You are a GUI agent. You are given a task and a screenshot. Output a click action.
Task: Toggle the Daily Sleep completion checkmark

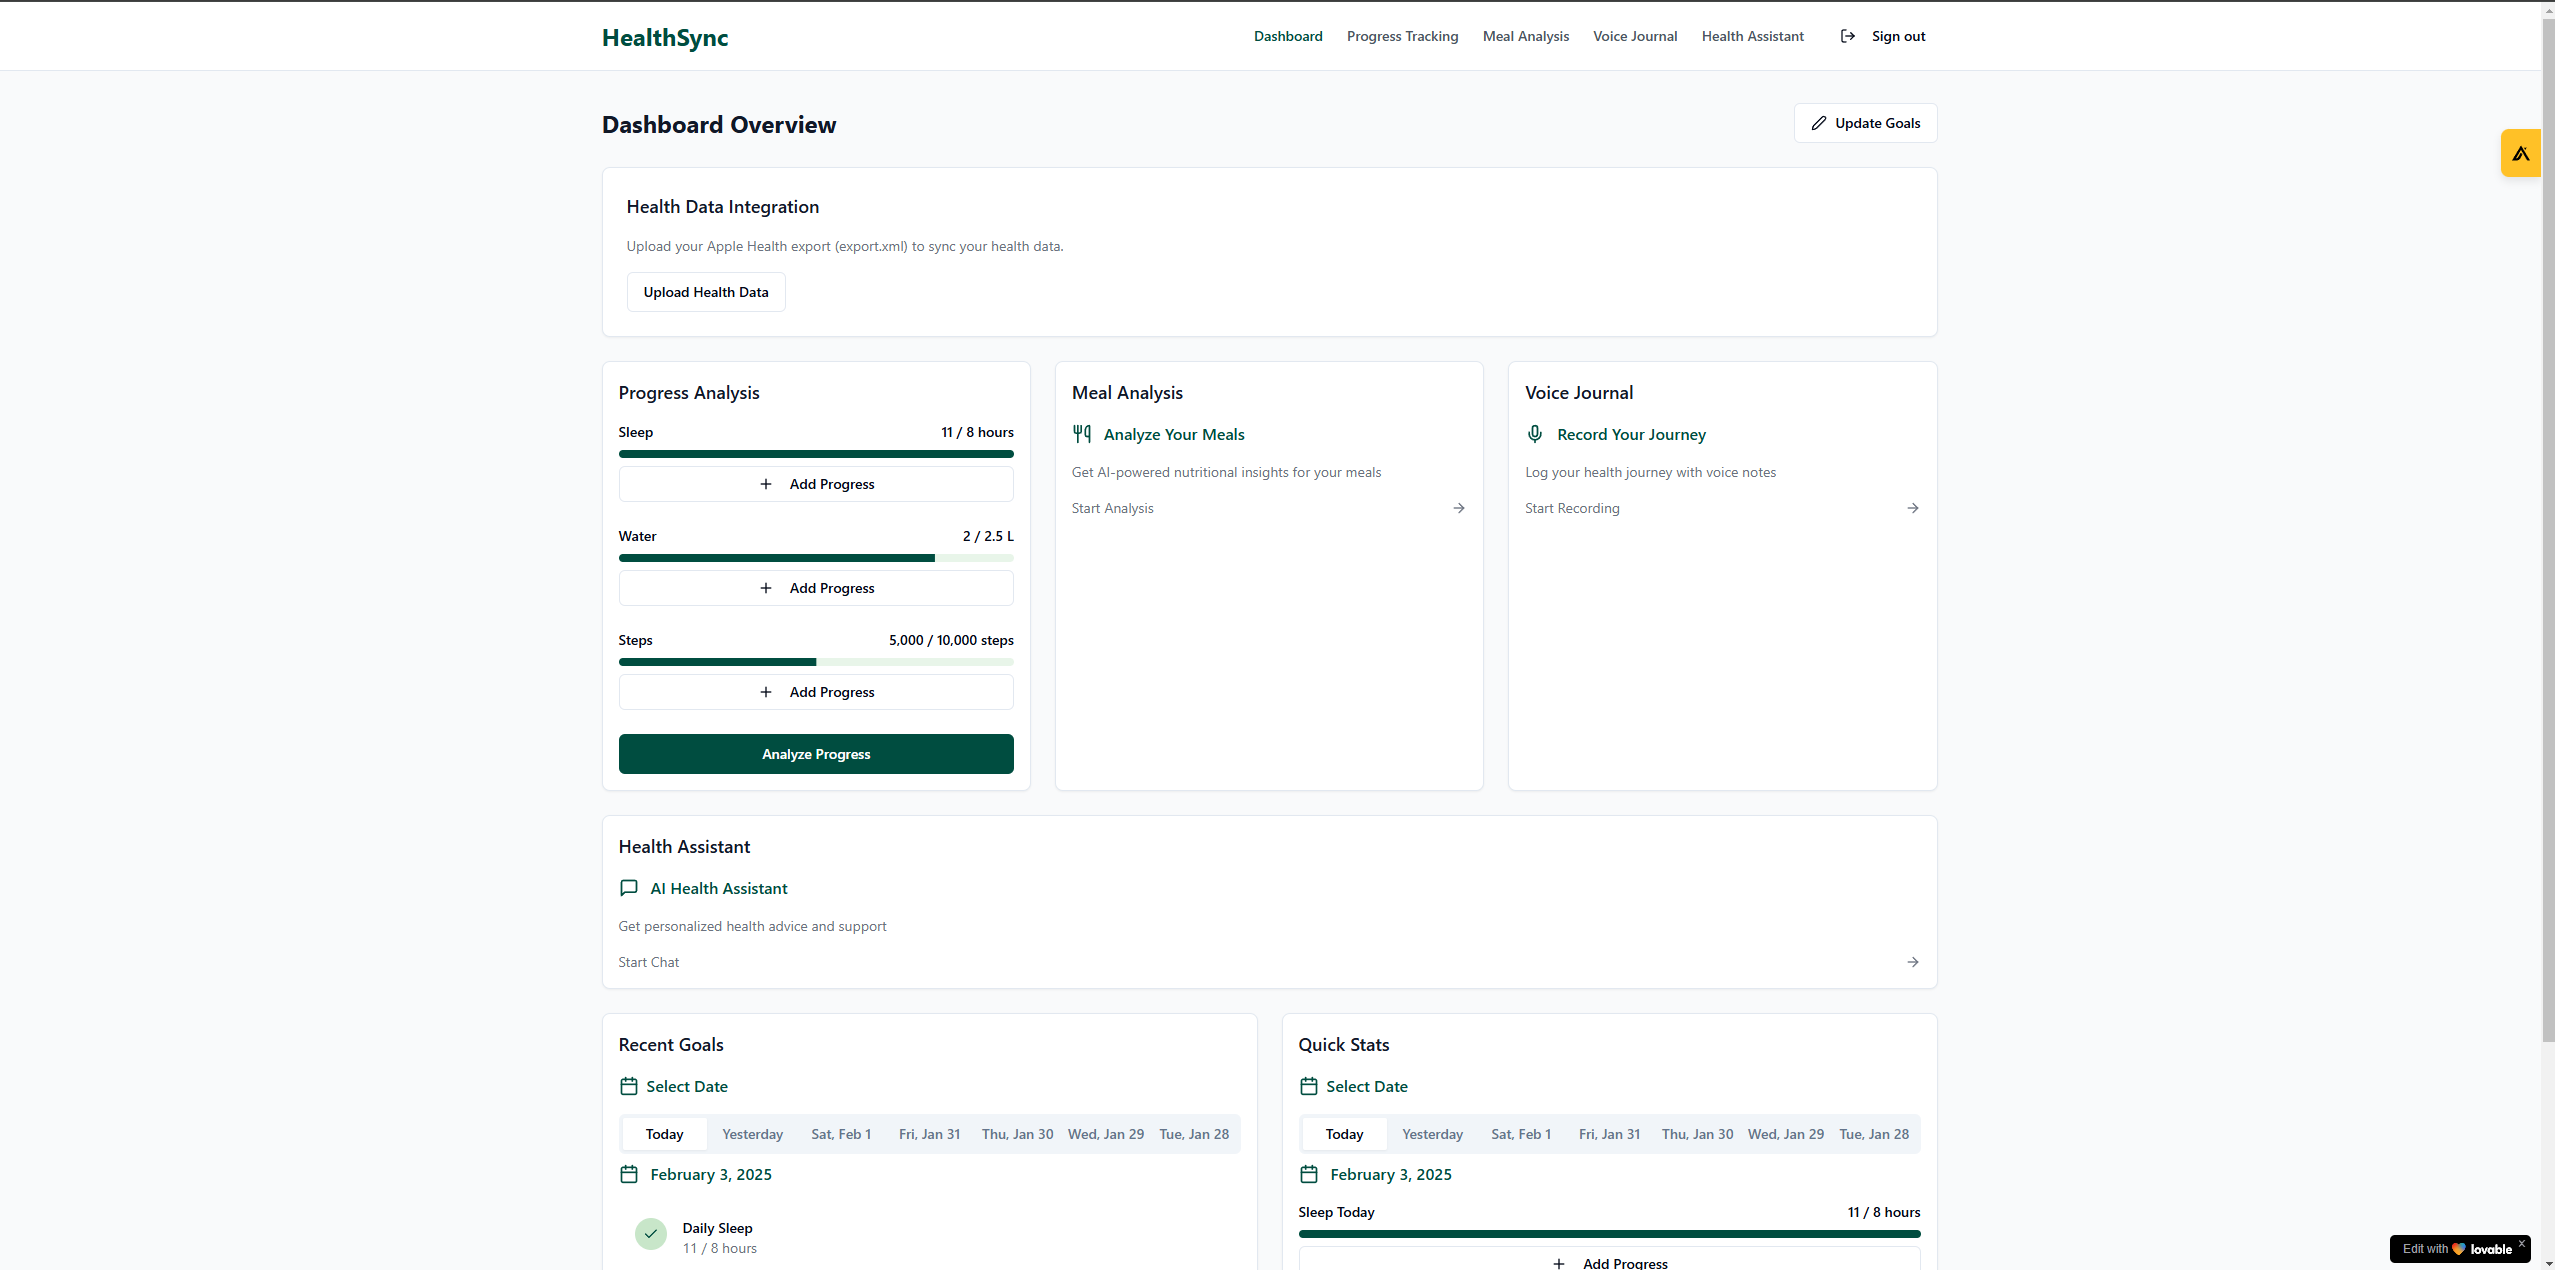pos(650,1234)
